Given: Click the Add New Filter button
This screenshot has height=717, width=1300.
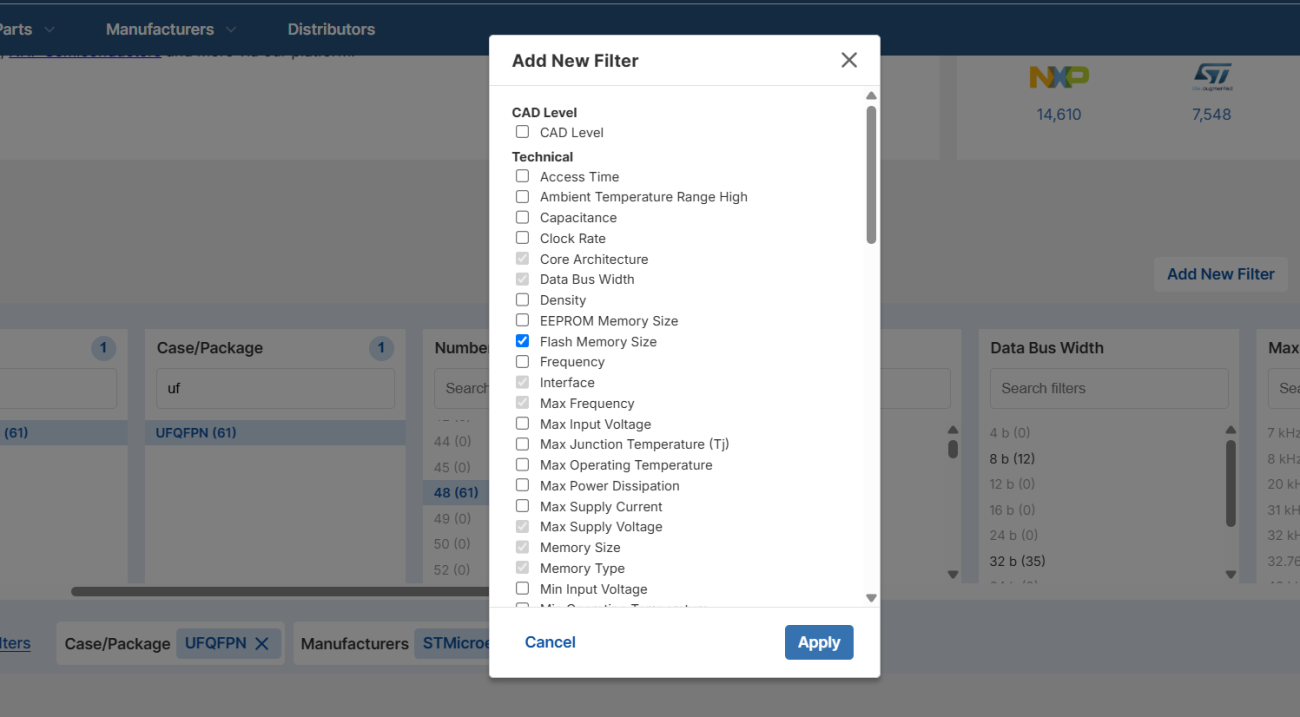Looking at the screenshot, I should pos(1220,274).
